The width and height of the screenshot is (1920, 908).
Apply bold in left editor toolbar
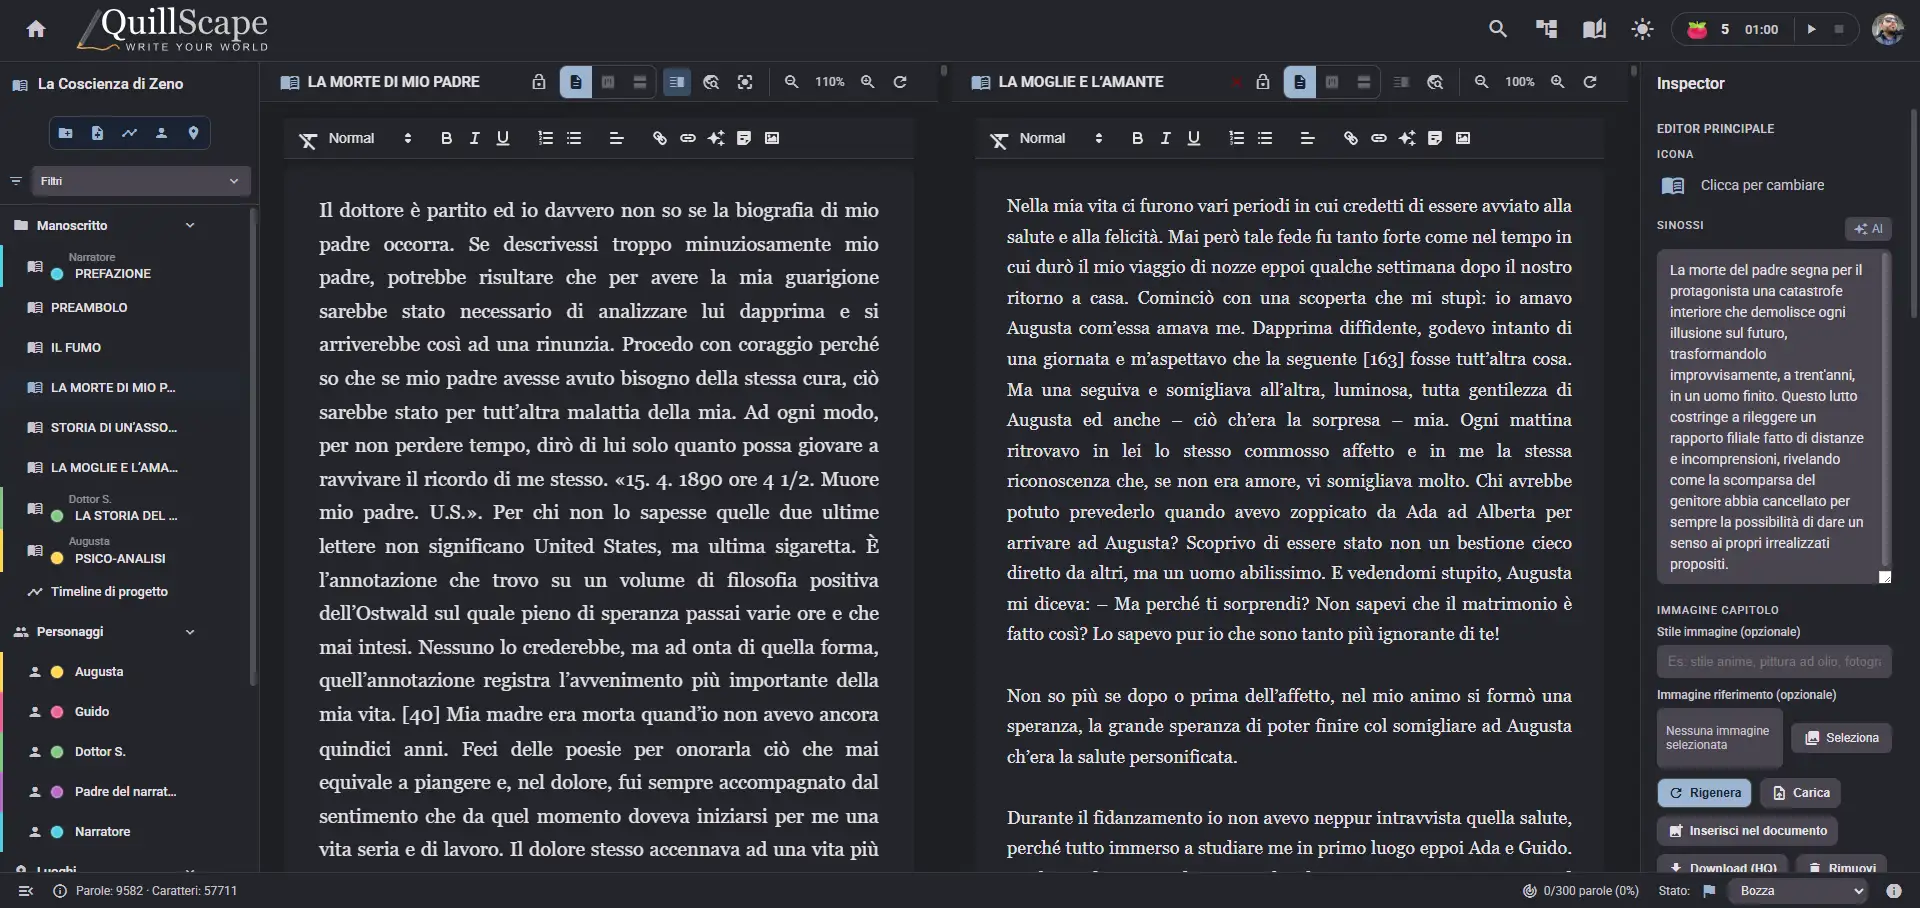446,138
